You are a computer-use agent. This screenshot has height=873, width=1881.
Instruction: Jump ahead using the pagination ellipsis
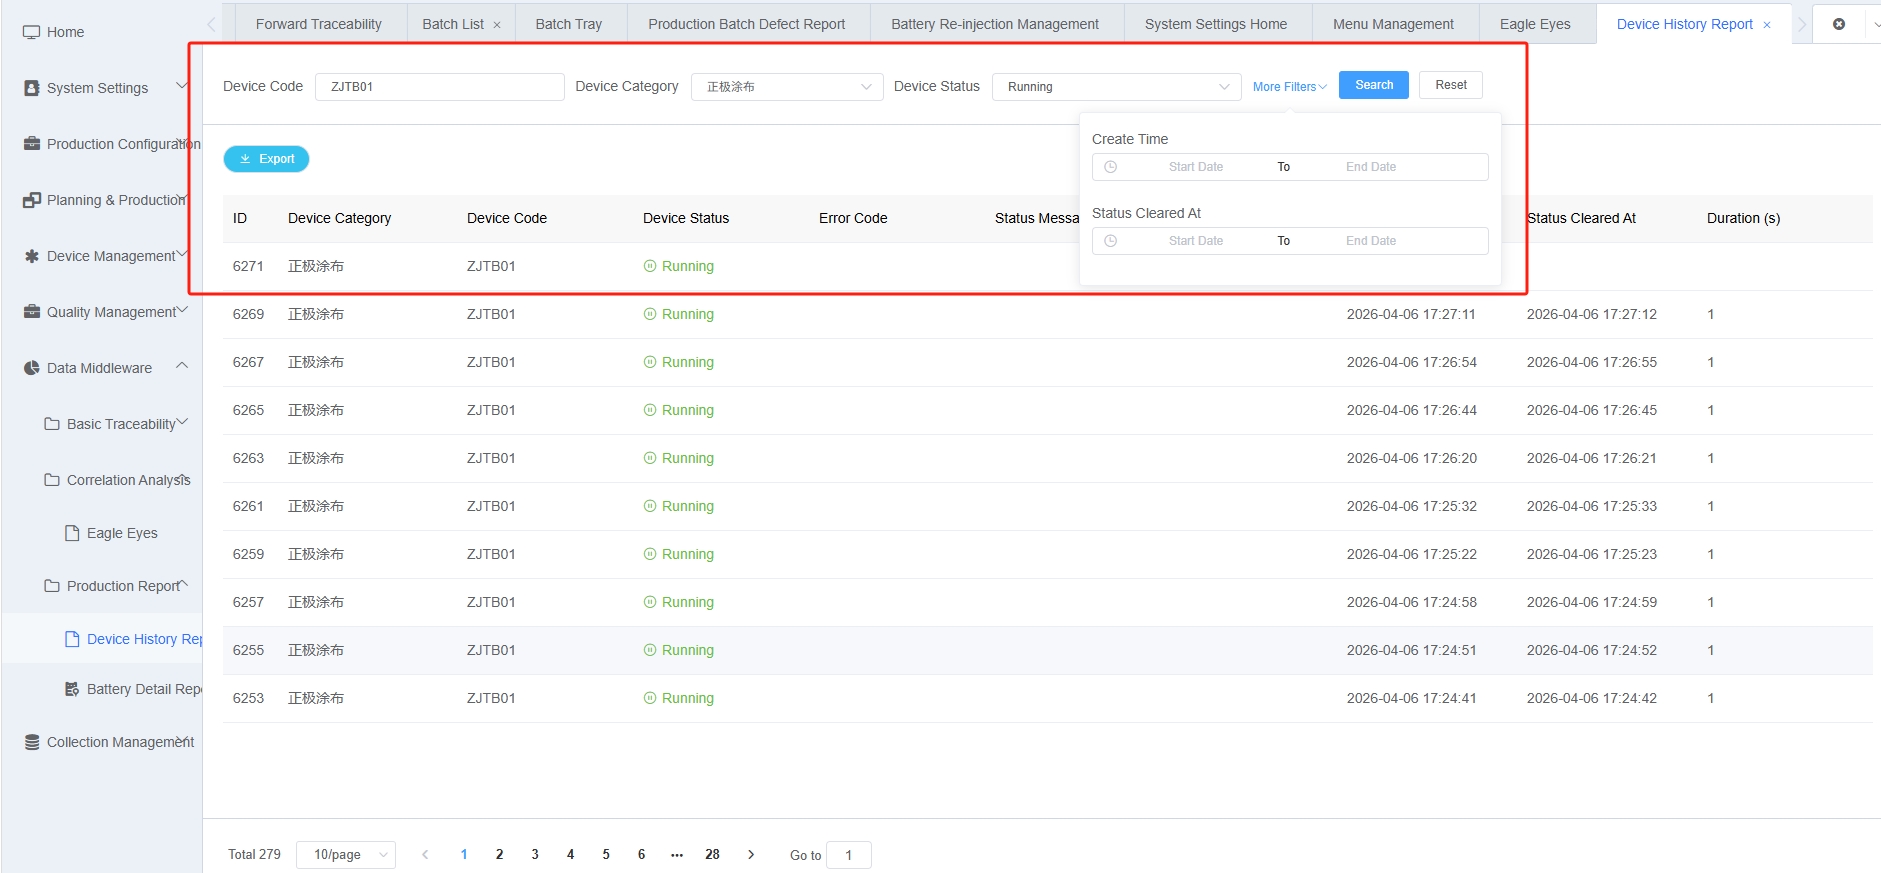coord(677,855)
